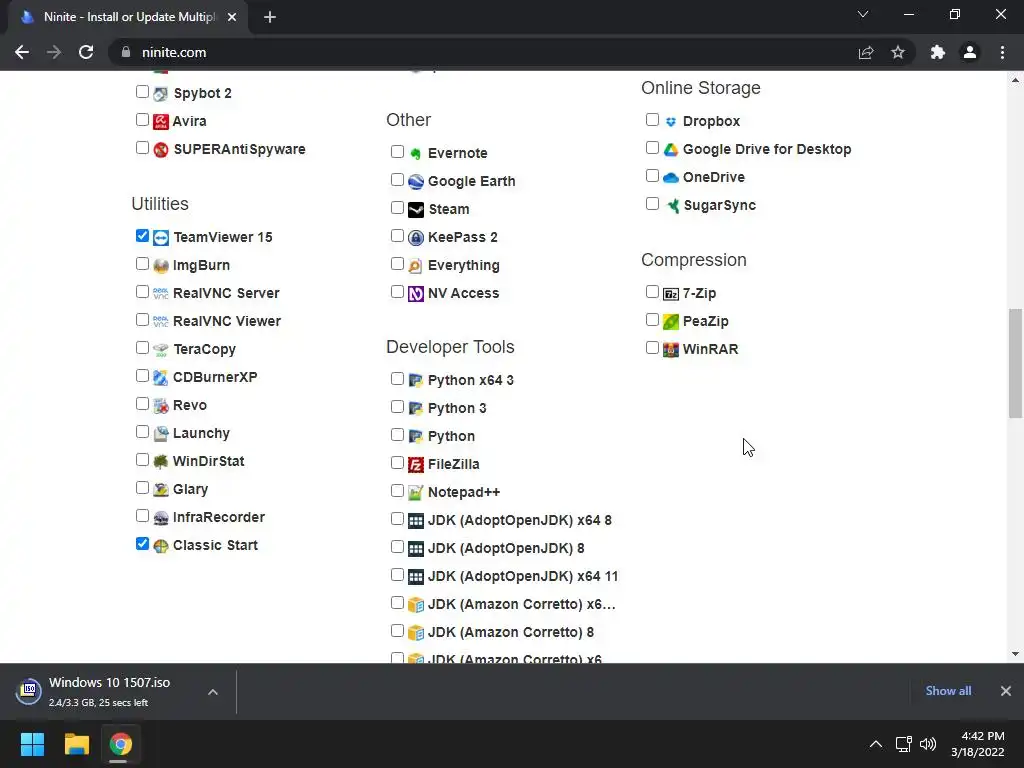Click the Notepad++ icon

tap(415, 492)
